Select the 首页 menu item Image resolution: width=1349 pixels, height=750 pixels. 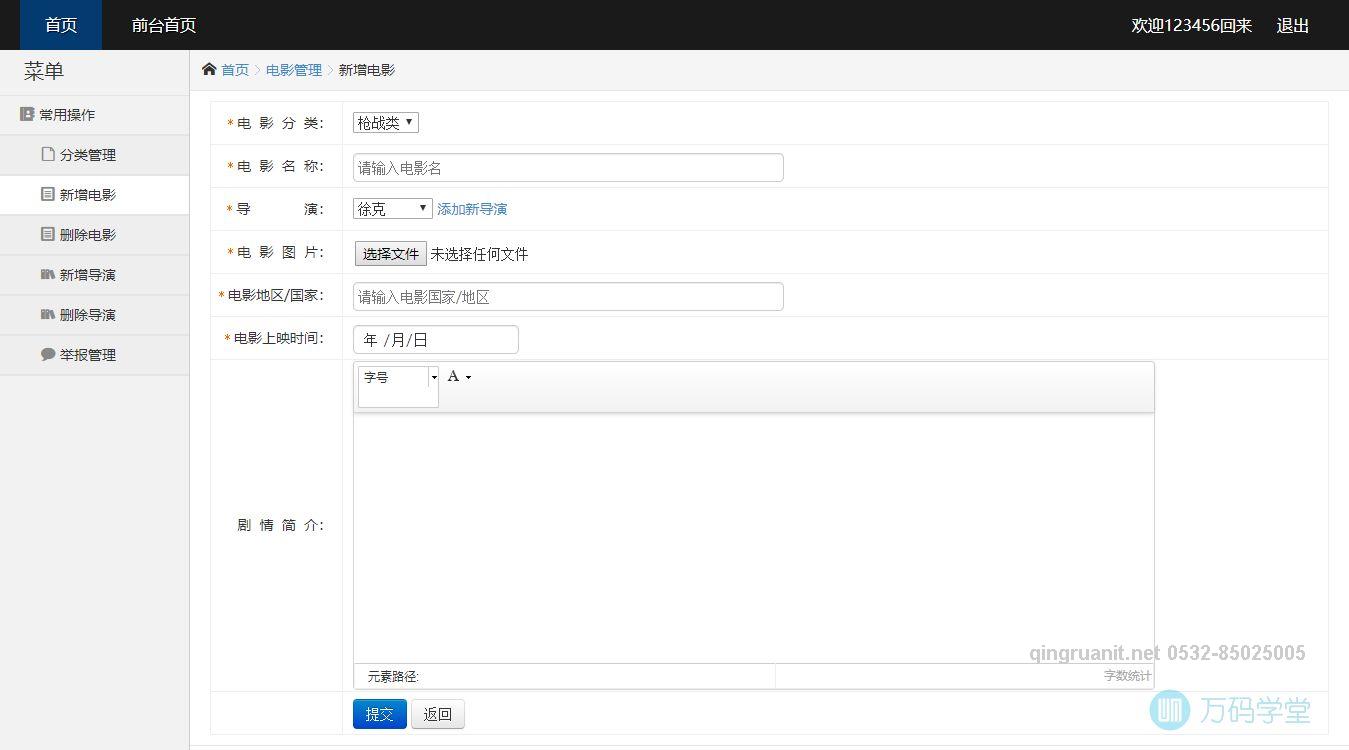pos(59,25)
